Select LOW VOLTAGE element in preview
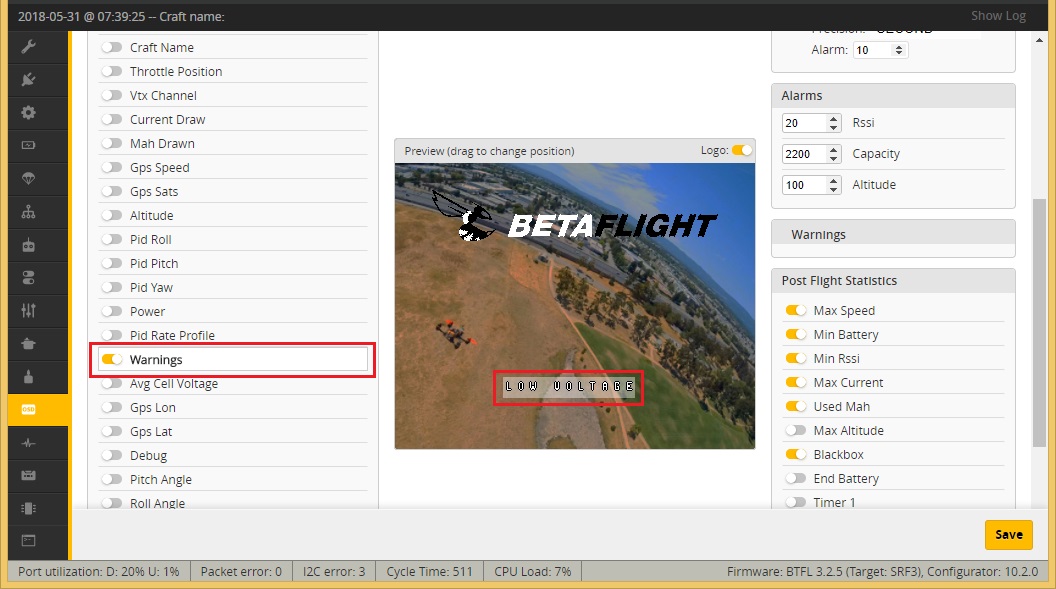 tap(569, 386)
